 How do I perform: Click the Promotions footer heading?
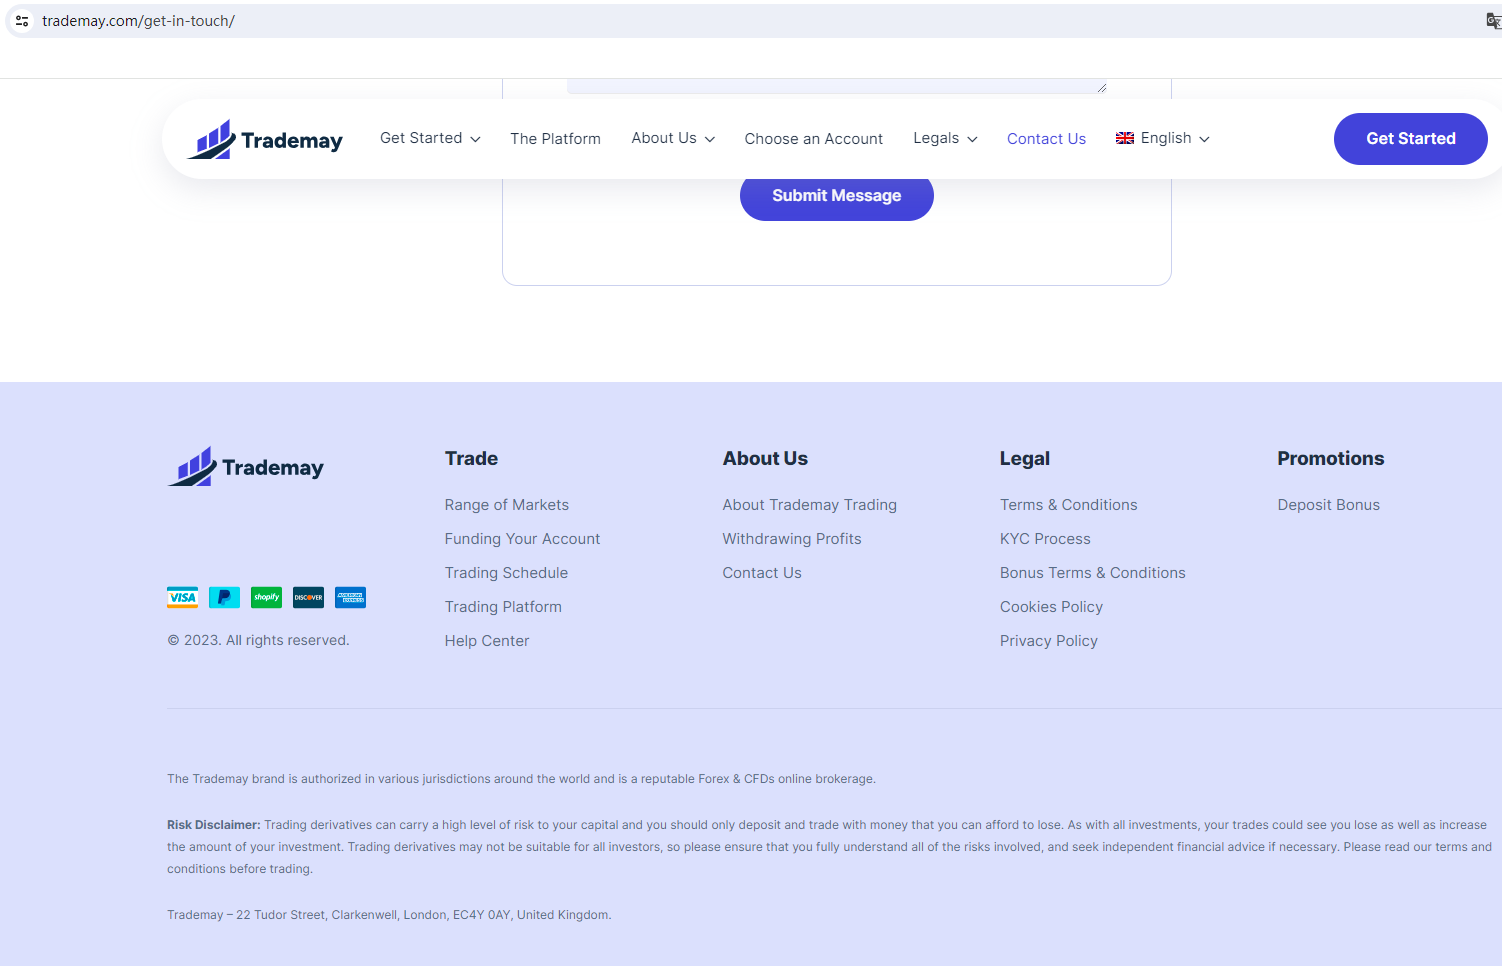point(1331,458)
